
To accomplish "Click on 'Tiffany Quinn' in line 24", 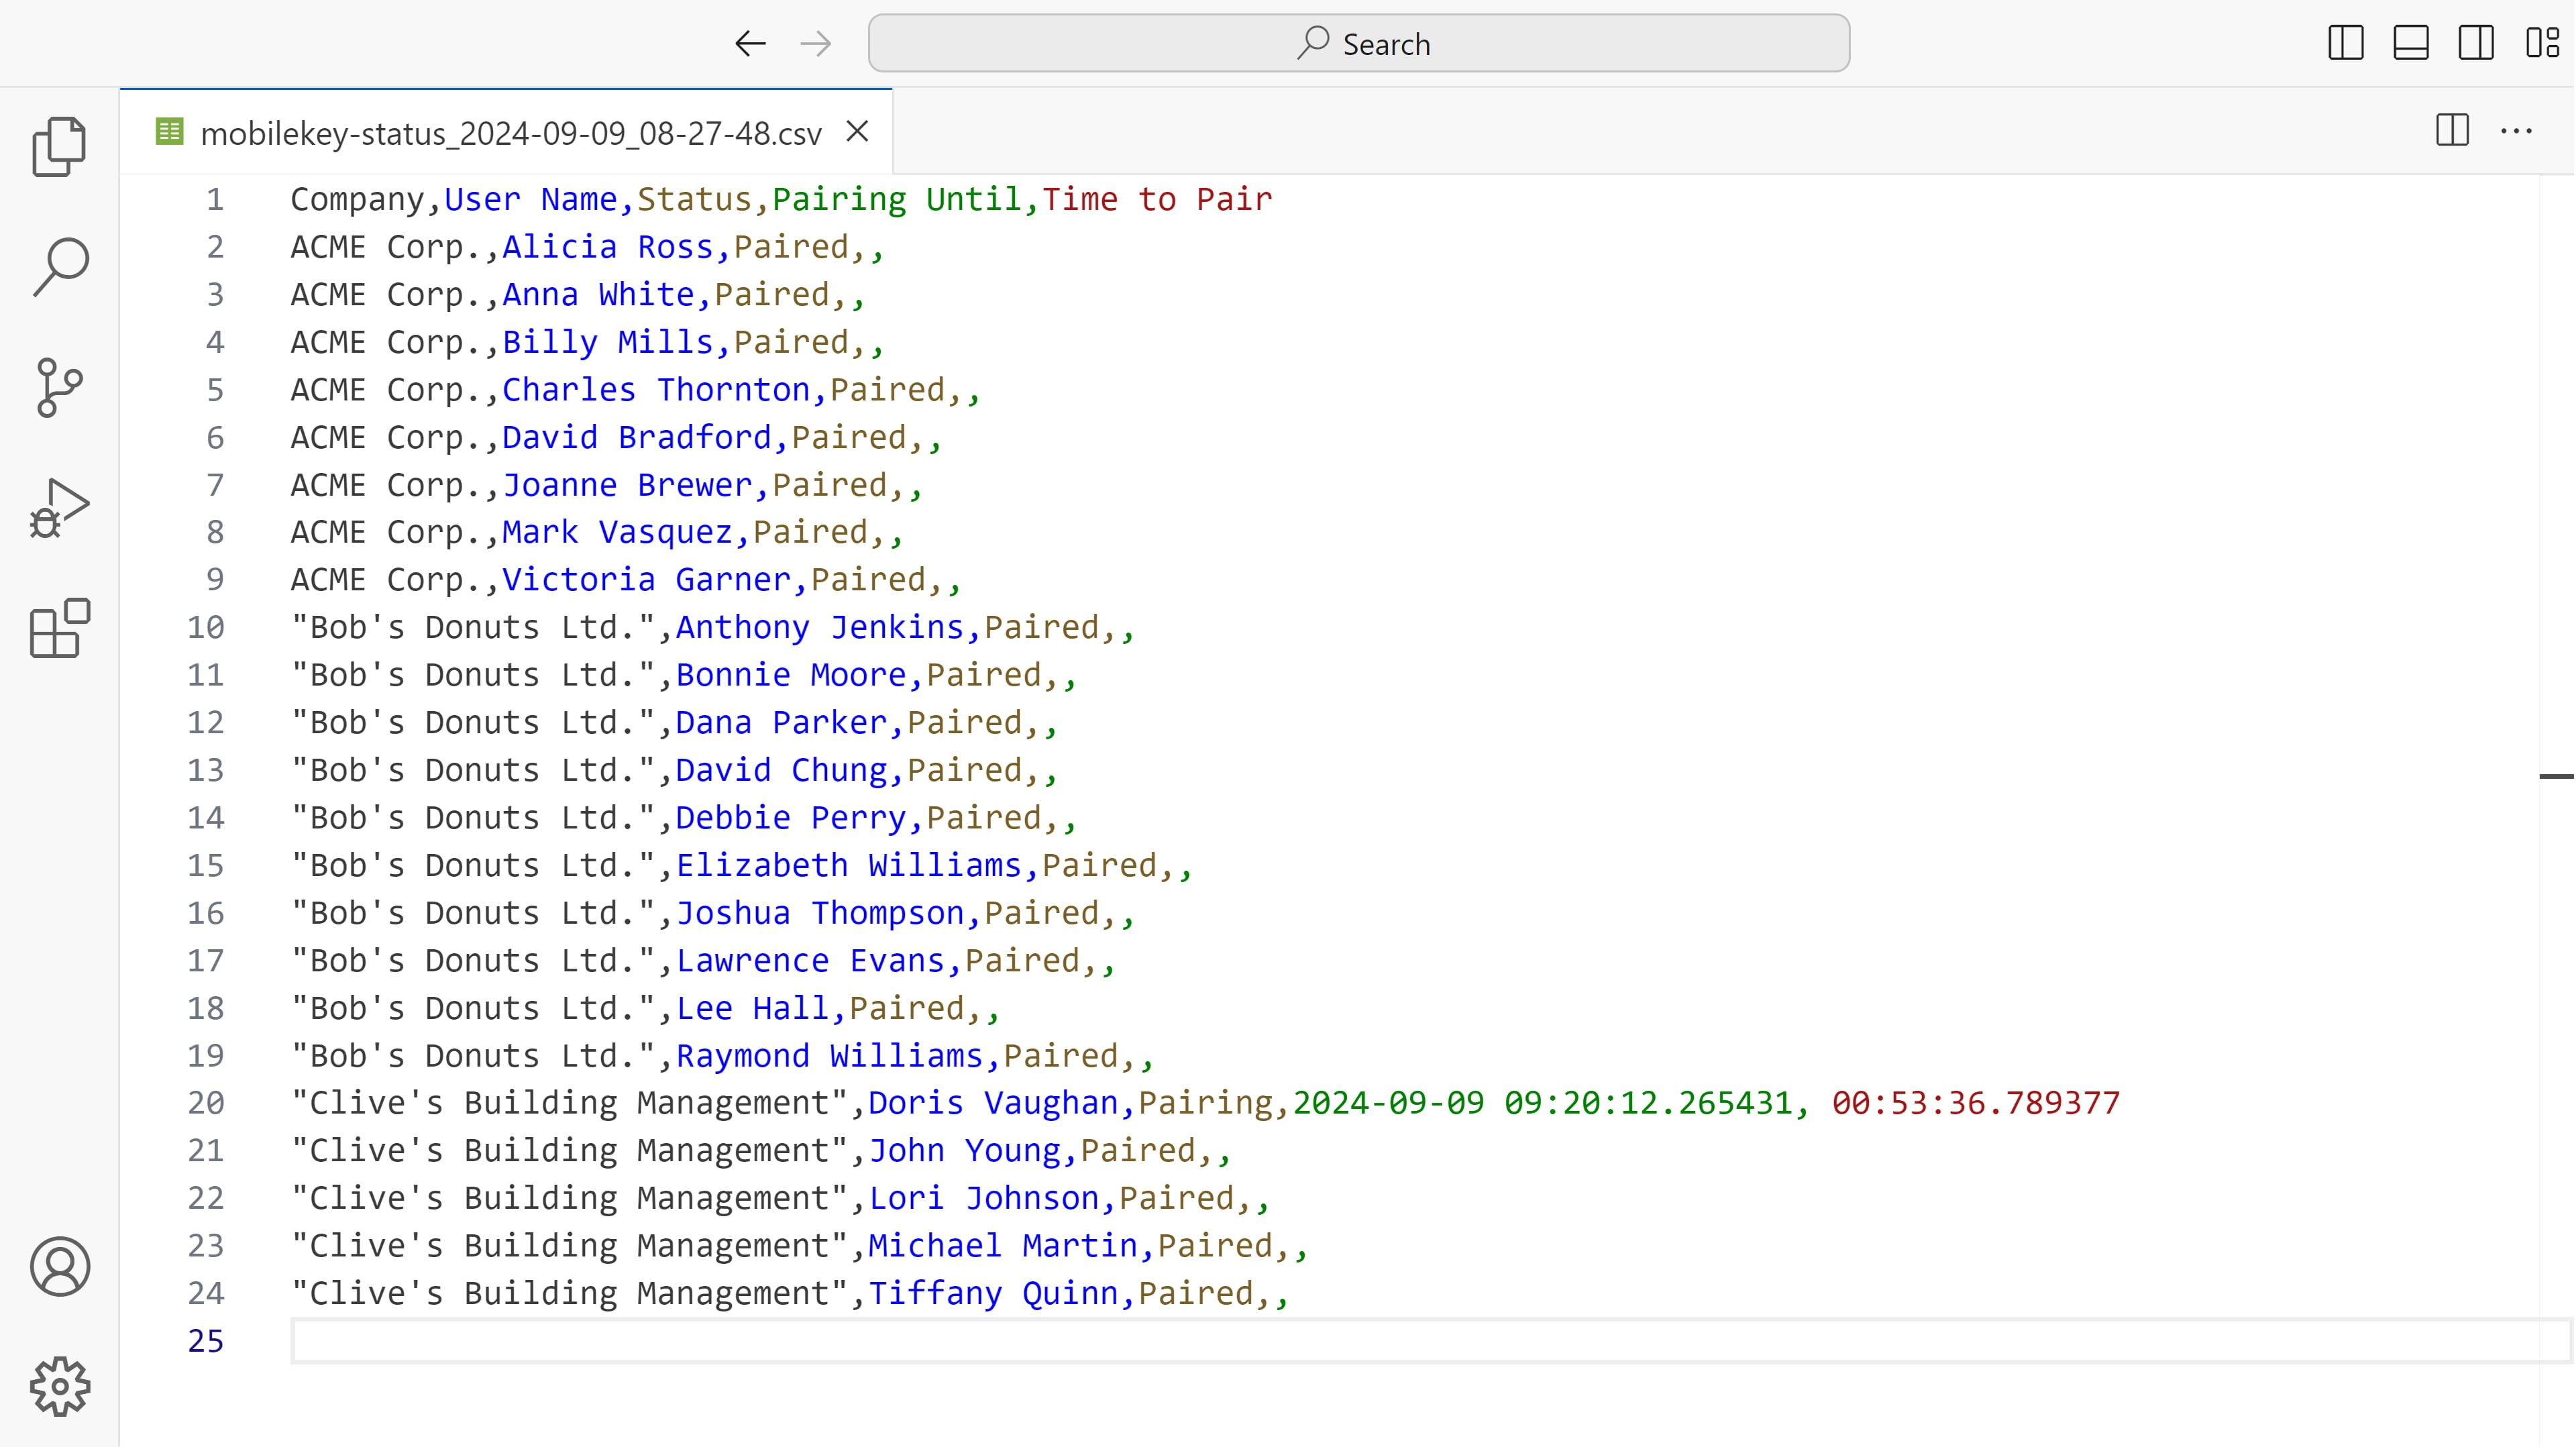I will [993, 1294].
